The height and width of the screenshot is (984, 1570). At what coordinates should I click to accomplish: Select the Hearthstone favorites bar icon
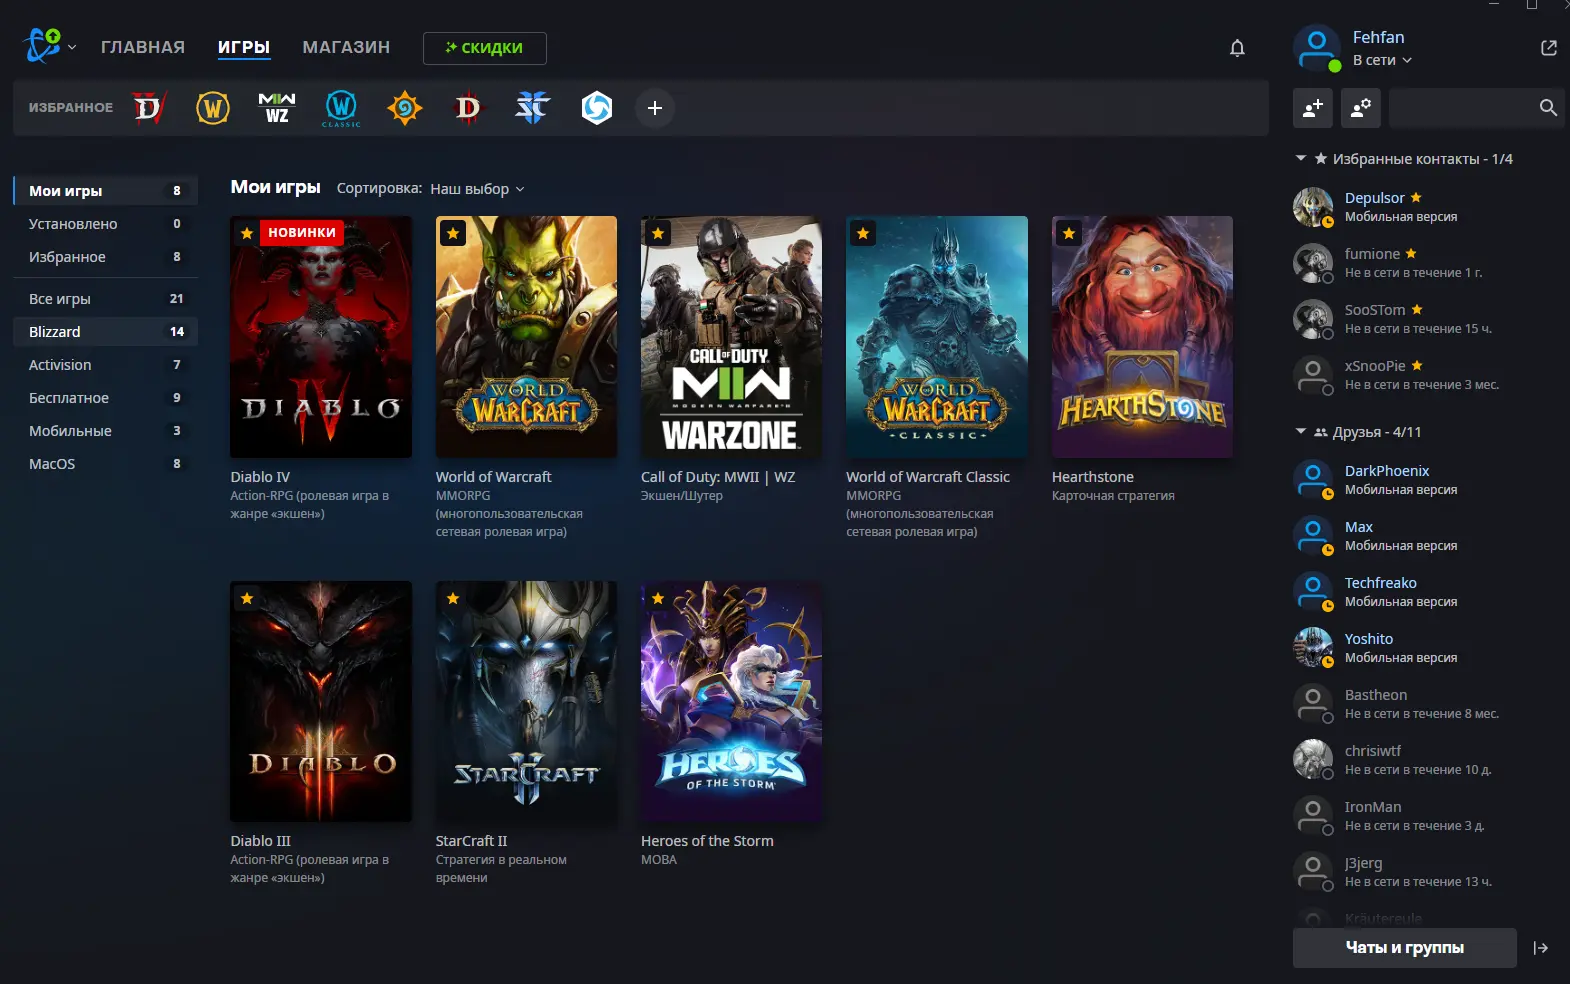pos(405,108)
